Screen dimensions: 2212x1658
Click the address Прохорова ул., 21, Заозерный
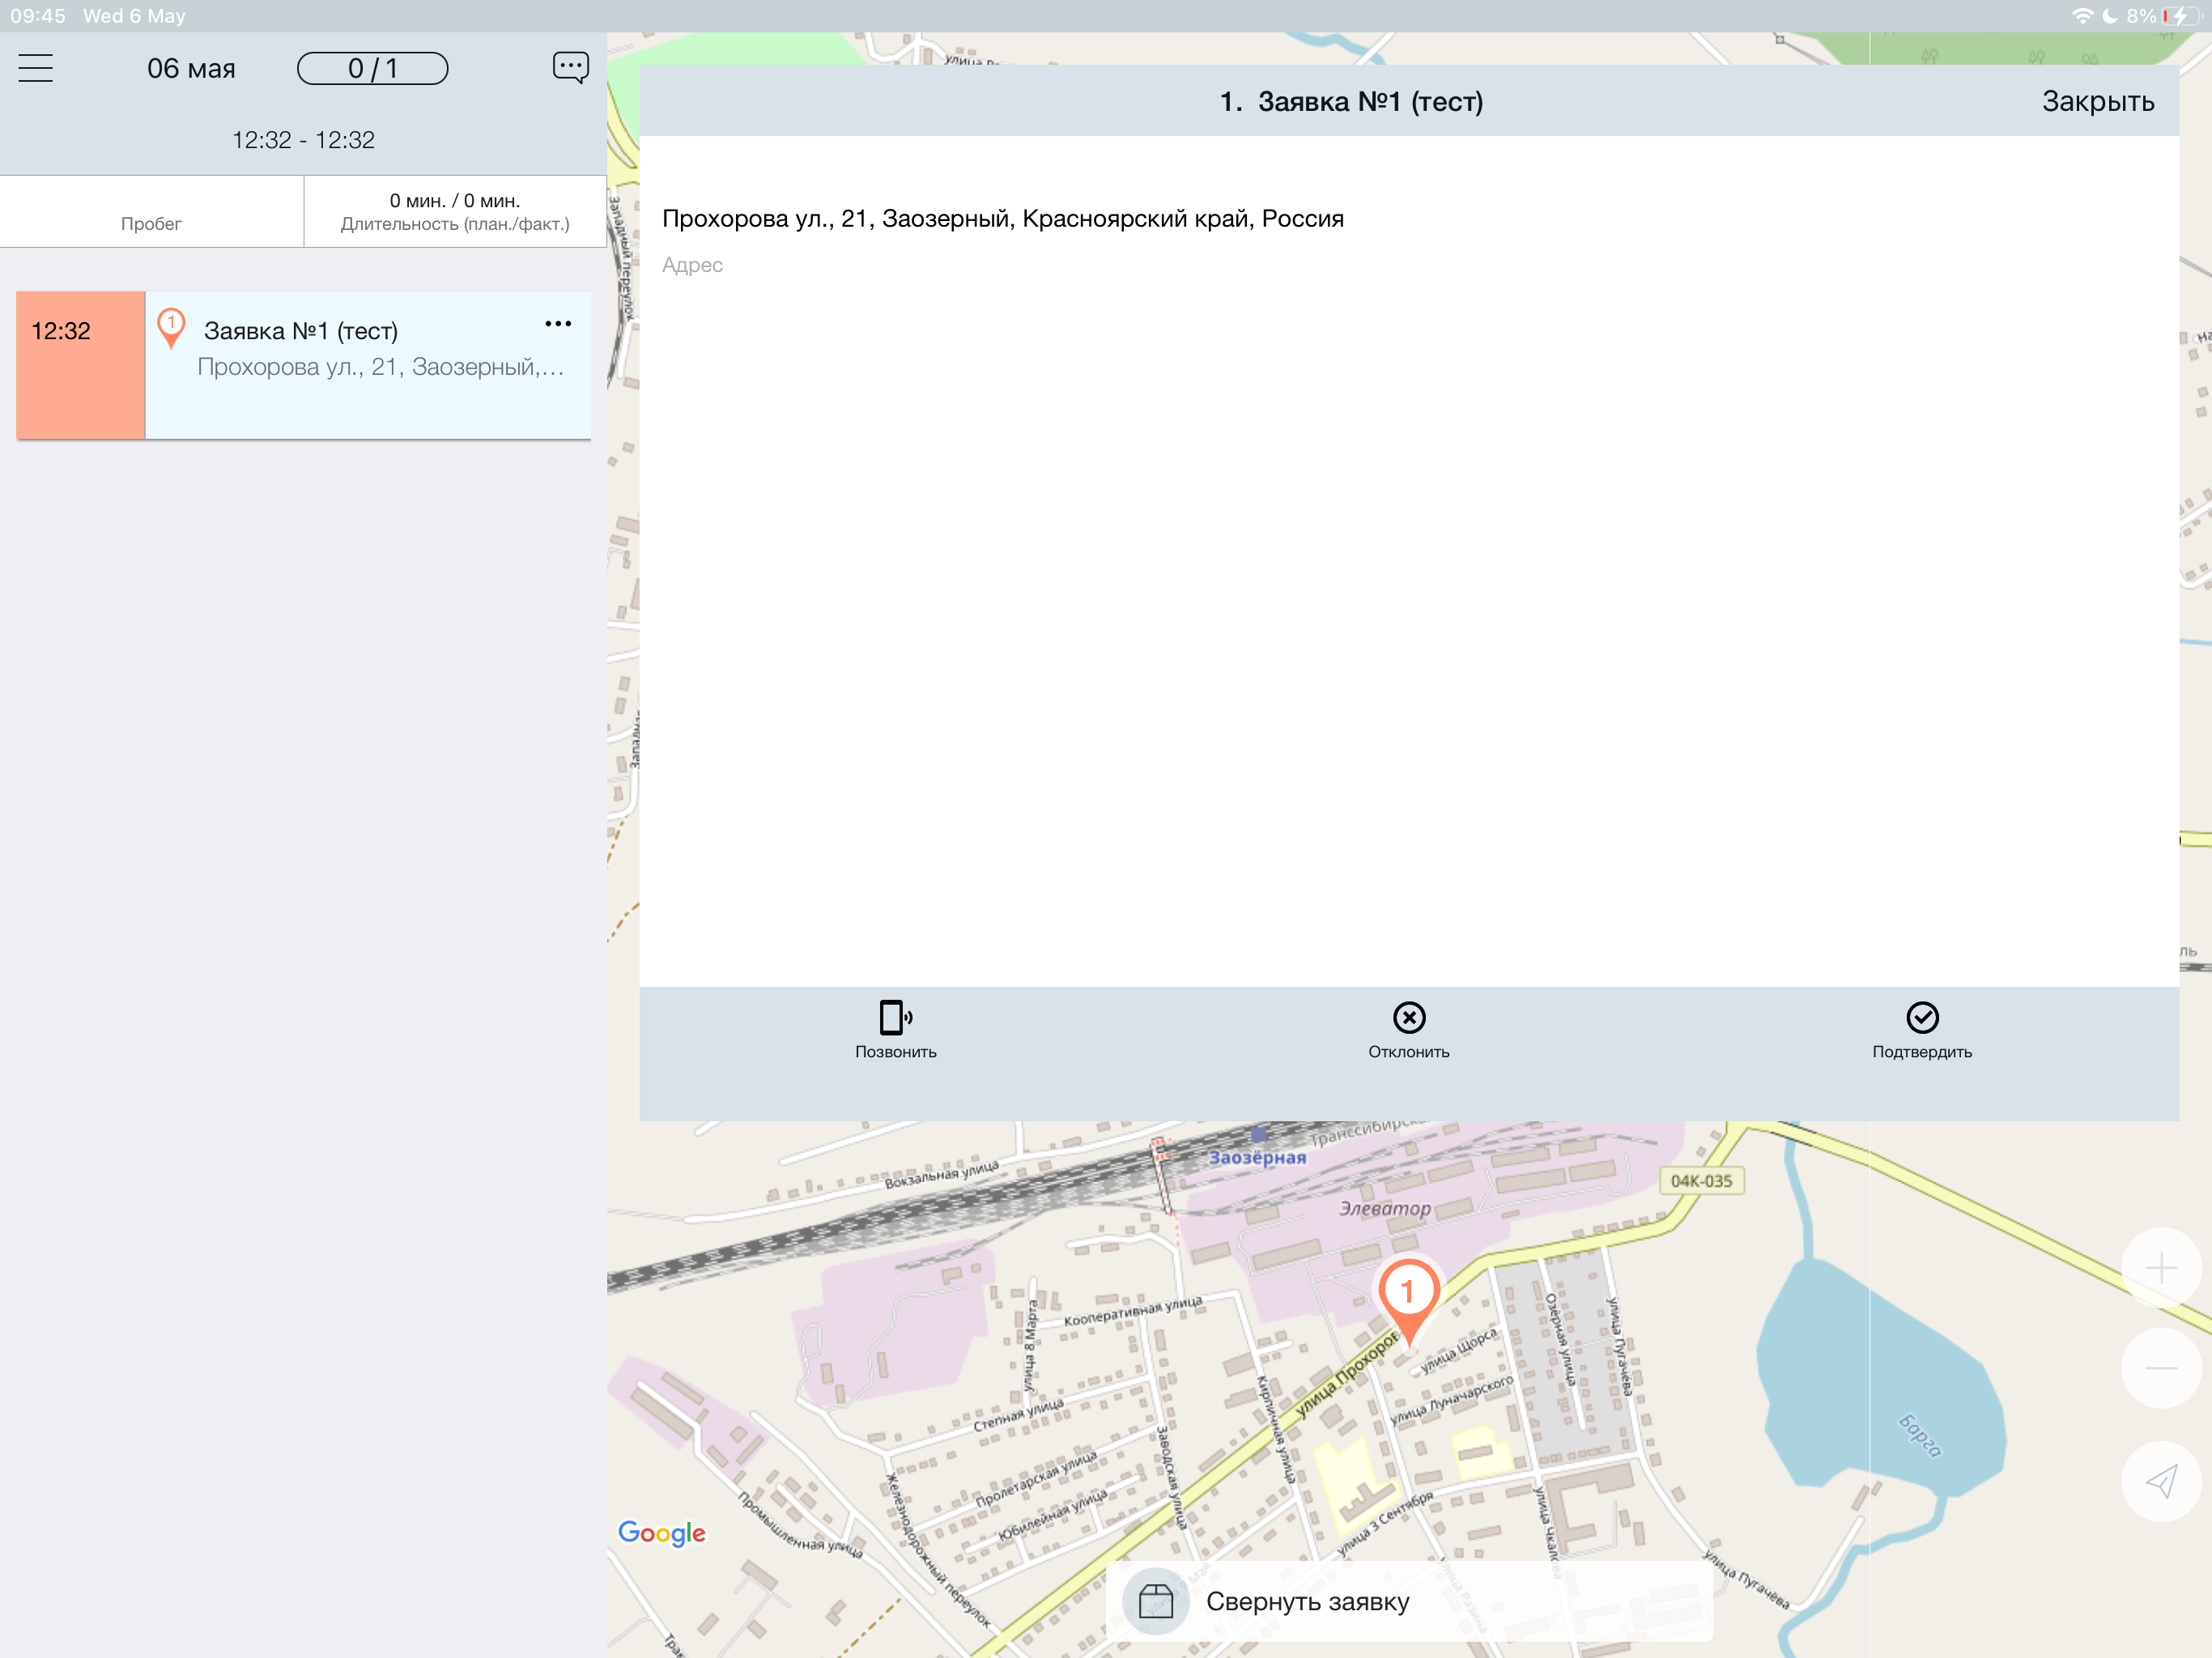pos(1003,218)
